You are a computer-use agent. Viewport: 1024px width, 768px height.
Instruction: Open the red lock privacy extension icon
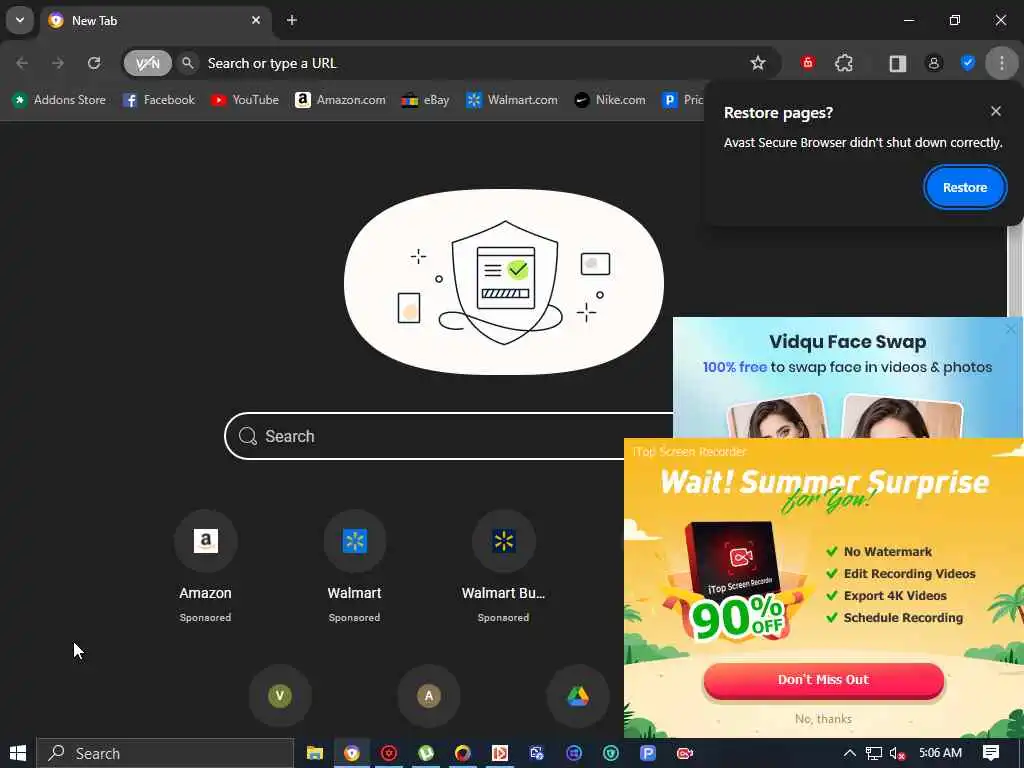coord(808,63)
